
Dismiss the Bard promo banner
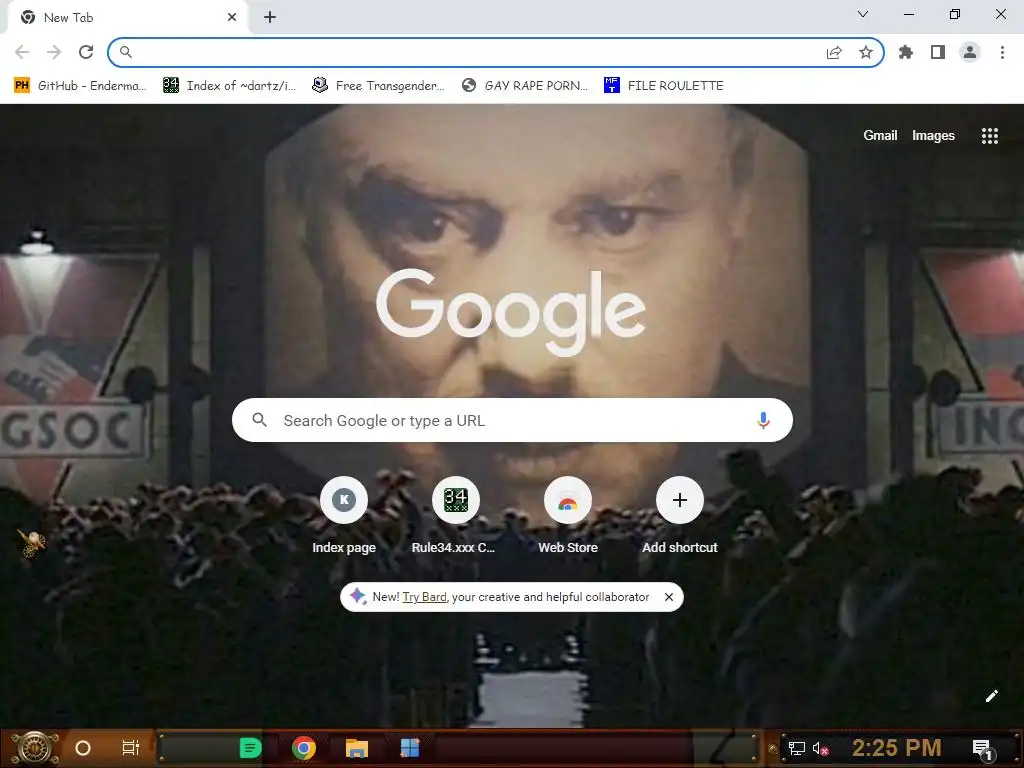coord(669,597)
